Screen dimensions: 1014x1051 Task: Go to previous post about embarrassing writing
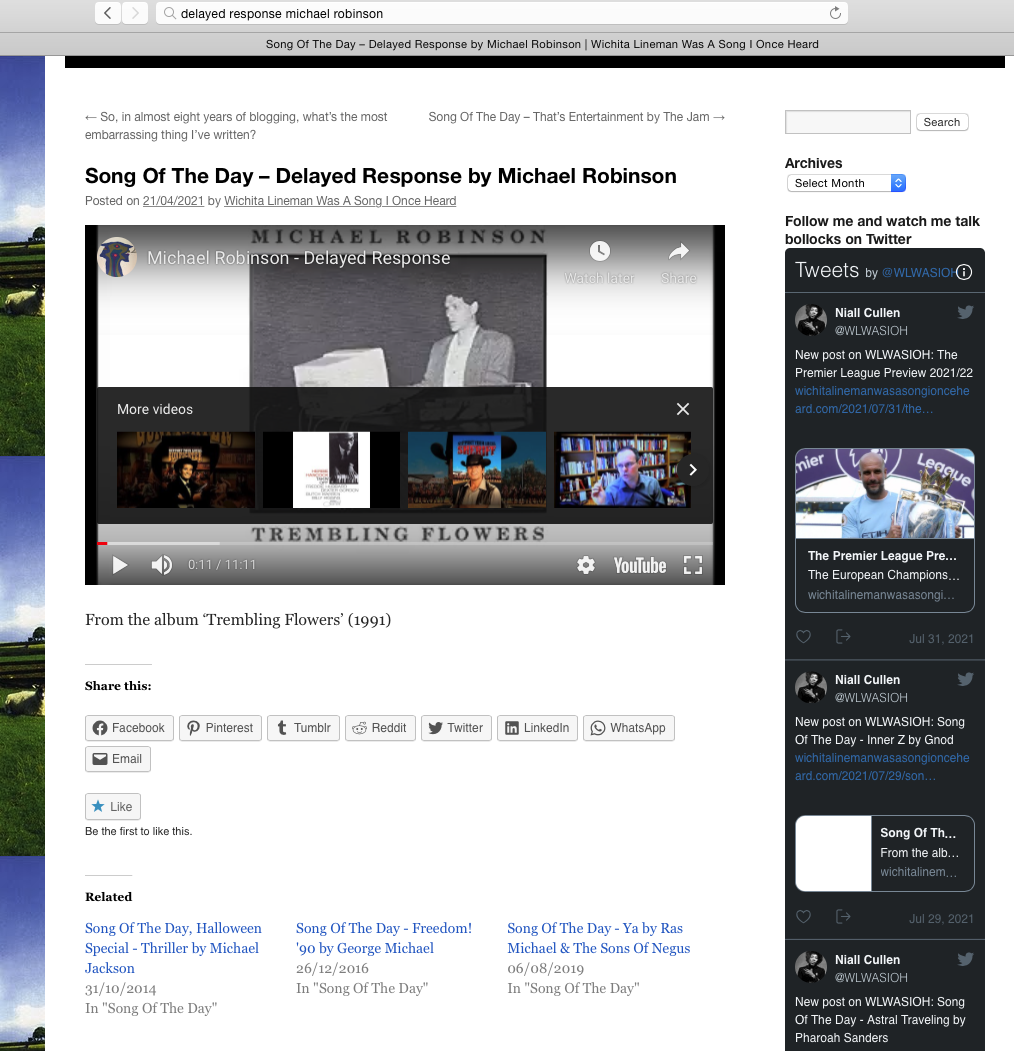click(x=236, y=126)
